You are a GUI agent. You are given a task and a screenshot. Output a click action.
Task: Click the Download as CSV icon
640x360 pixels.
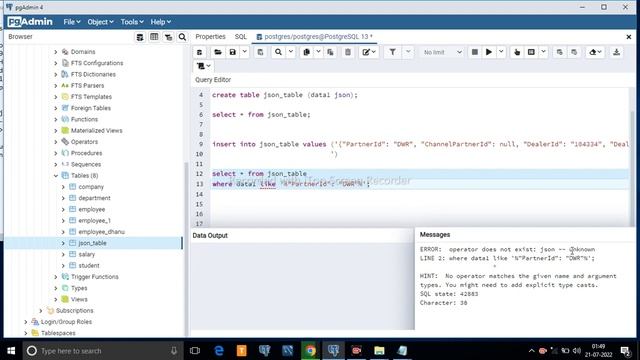tap(616, 52)
